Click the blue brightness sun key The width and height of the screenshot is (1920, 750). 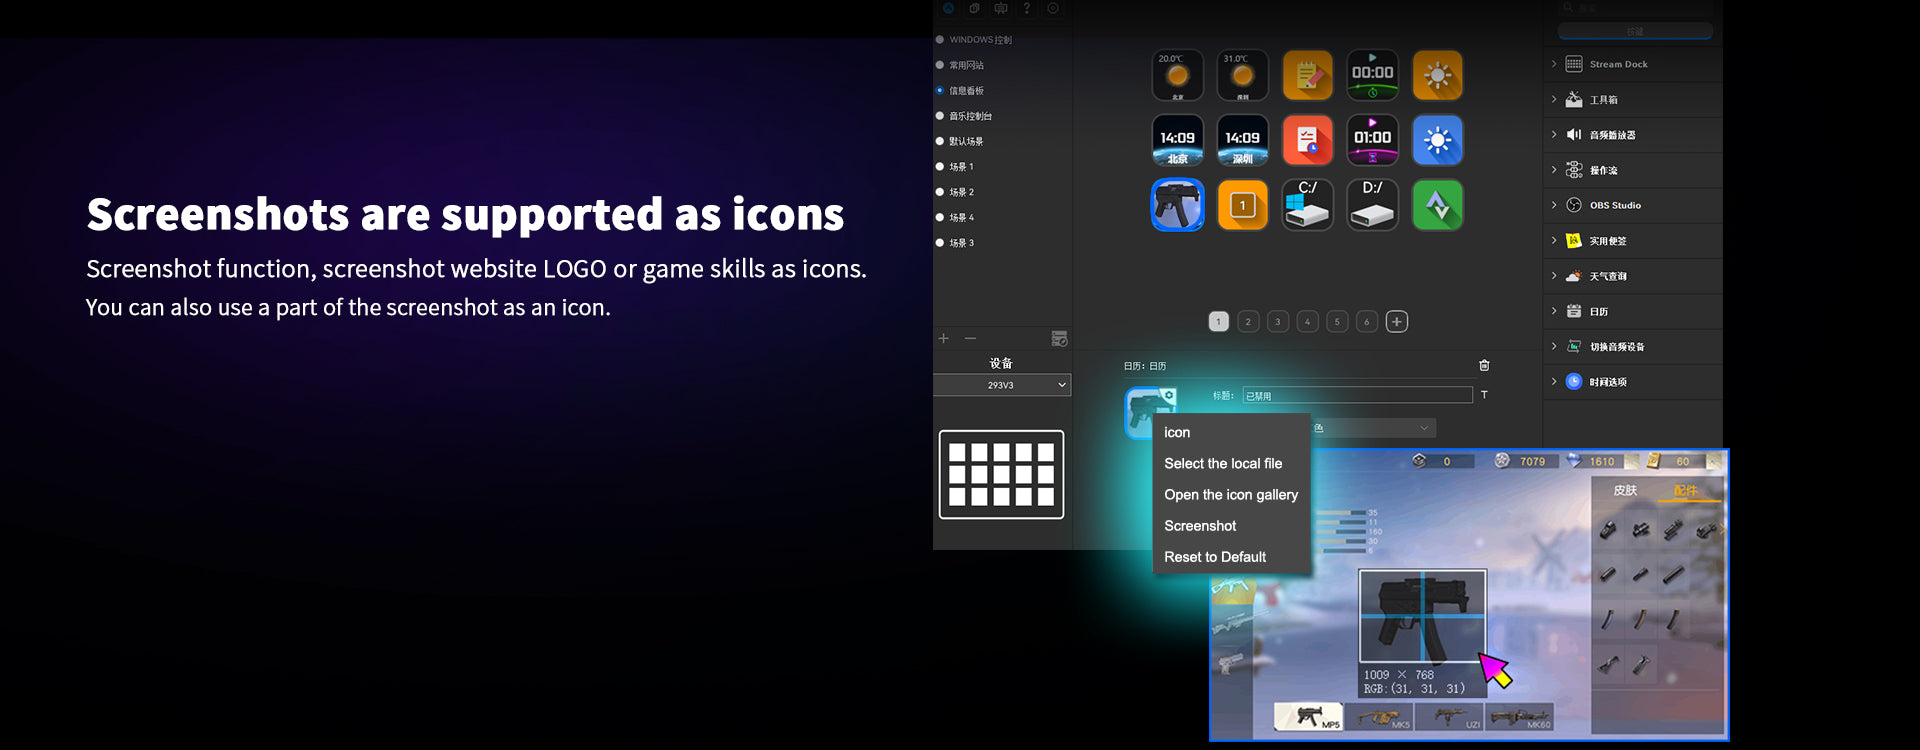point(1437,140)
